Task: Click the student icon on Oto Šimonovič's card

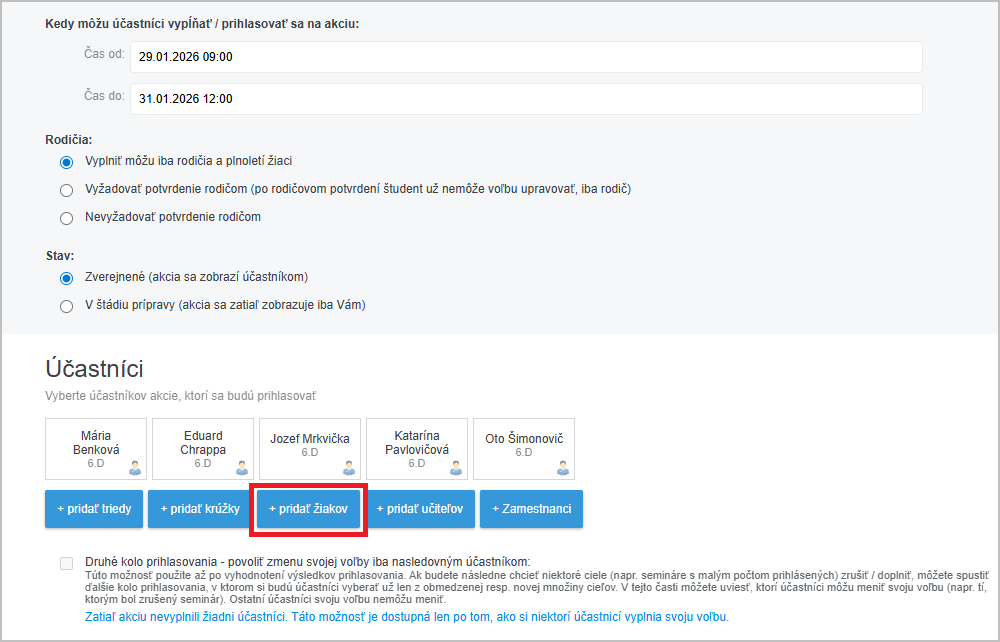Action: (562, 467)
